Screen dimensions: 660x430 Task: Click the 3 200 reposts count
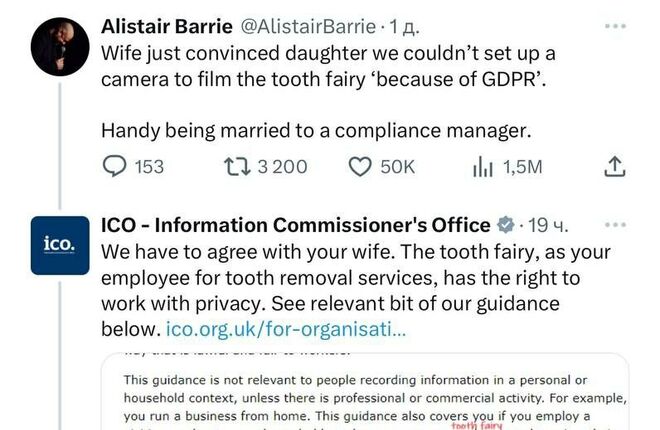coord(282,166)
